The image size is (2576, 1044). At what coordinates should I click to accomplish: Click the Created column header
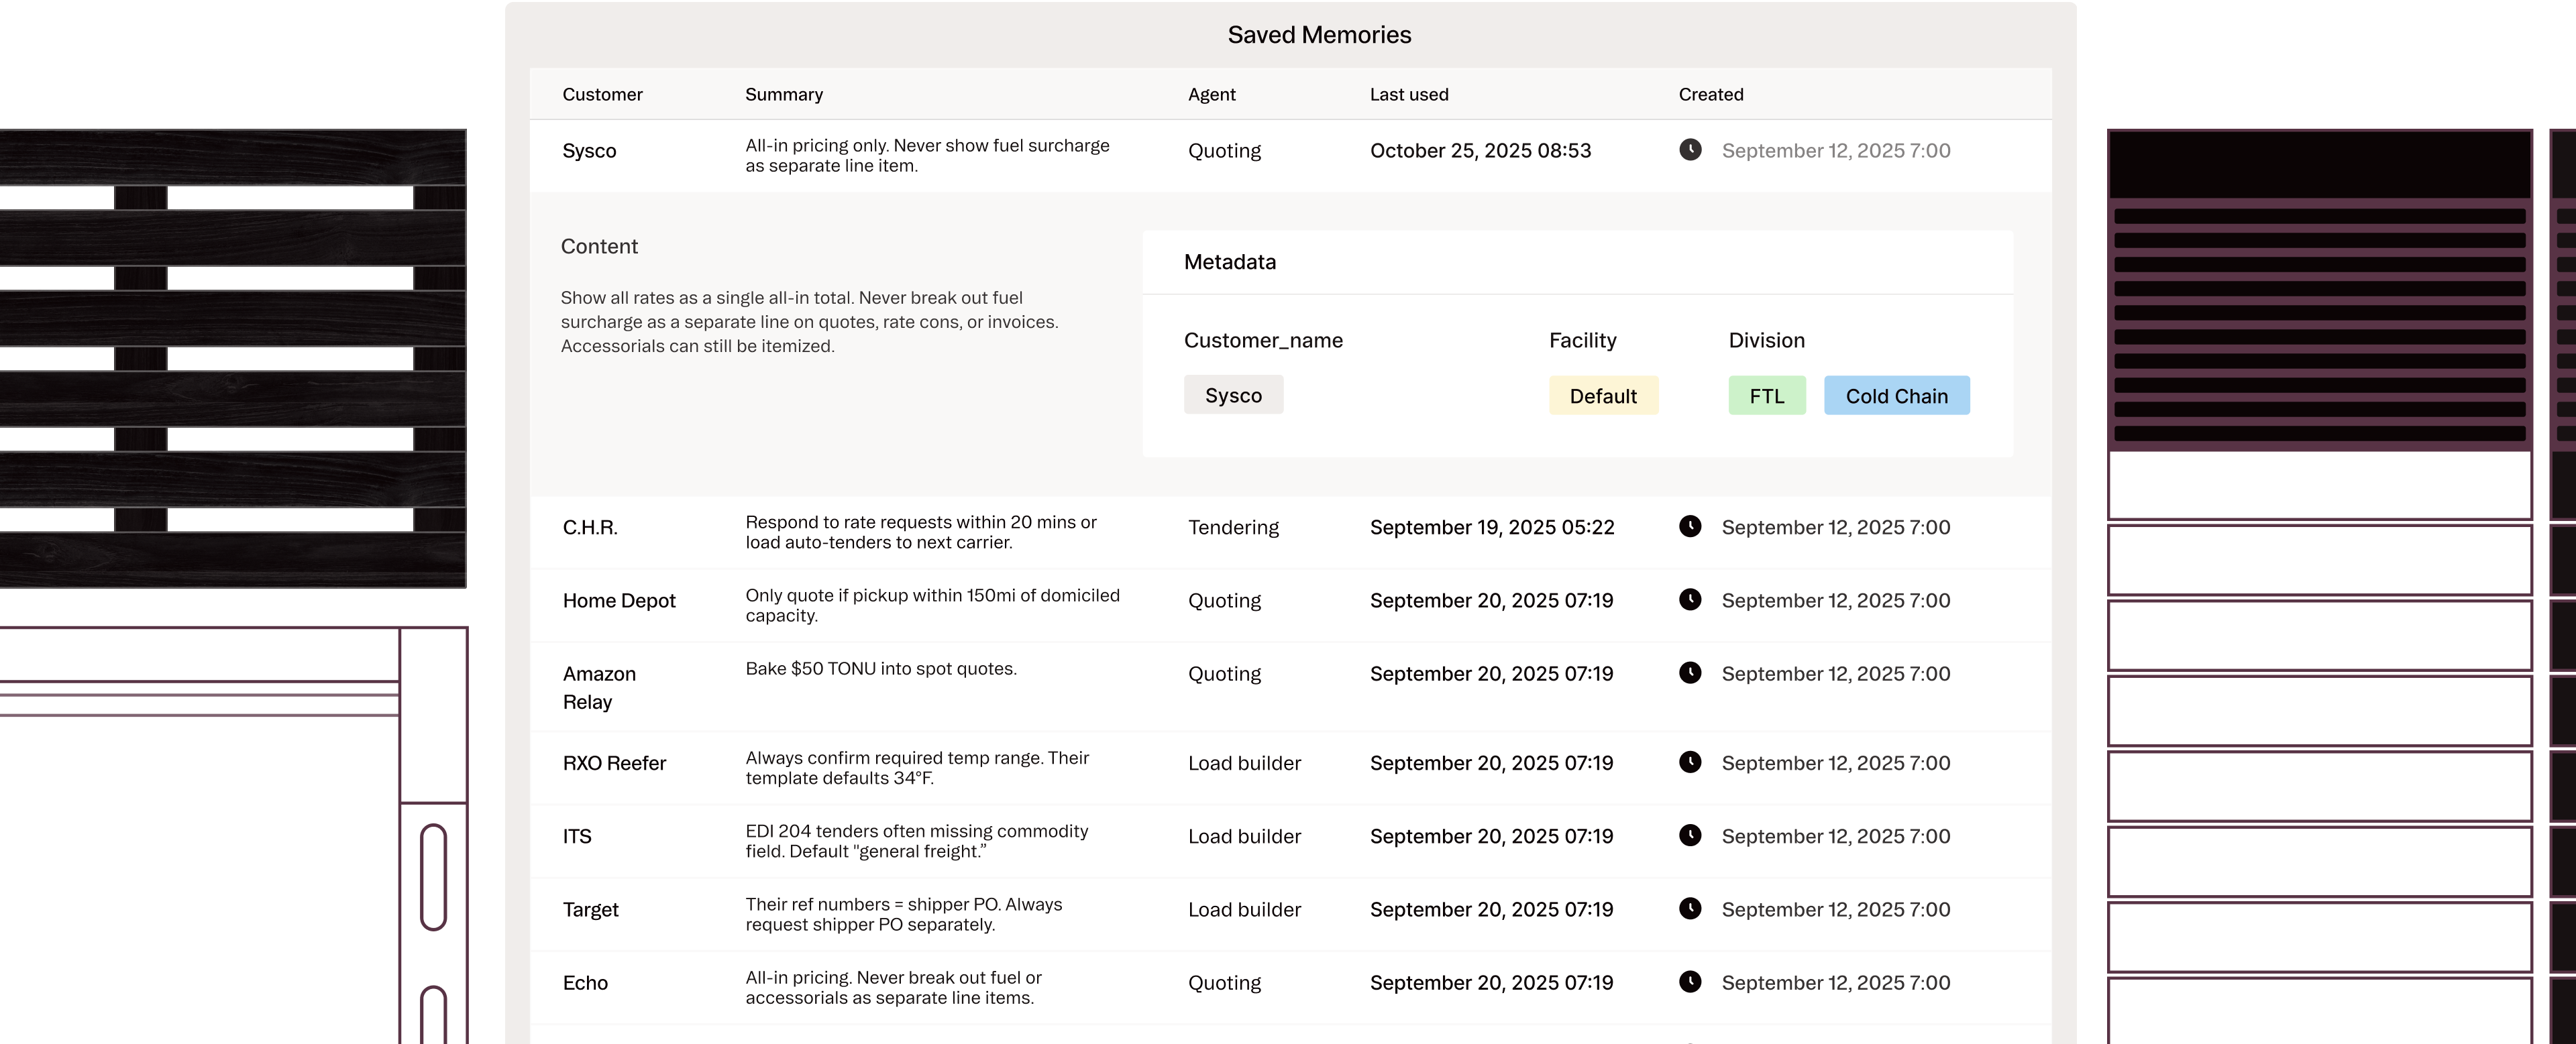1710,95
